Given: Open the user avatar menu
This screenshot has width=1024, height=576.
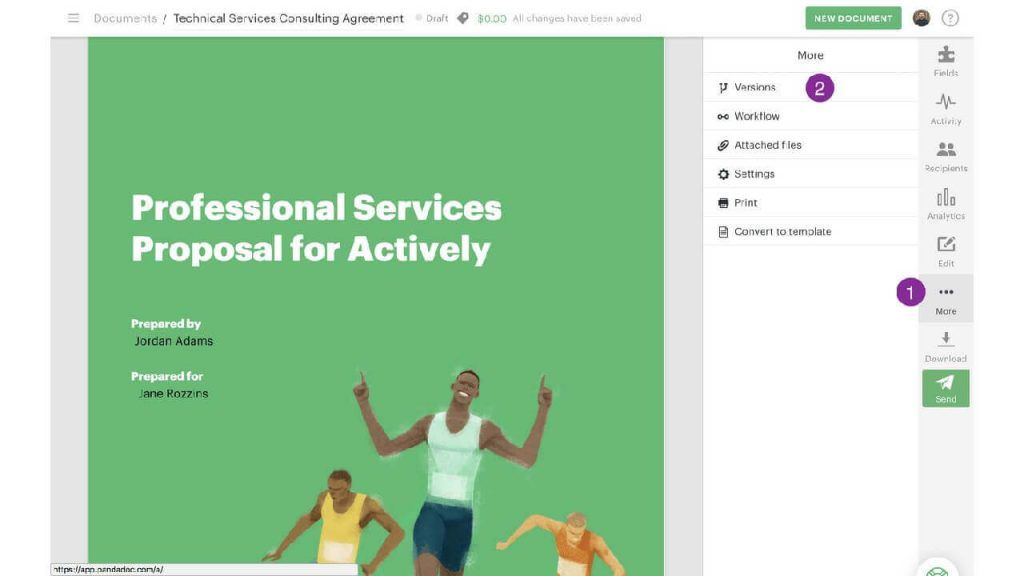Looking at the screenshot, I should pos(921,18).
